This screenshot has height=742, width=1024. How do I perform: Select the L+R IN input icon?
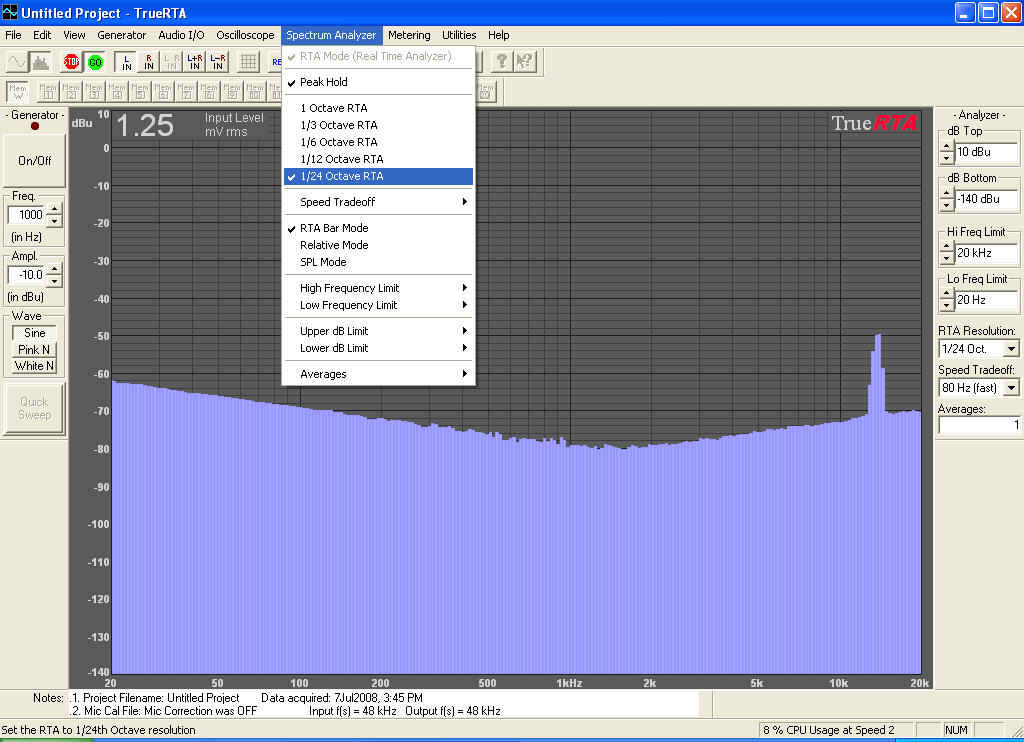(x=195, y=62)
